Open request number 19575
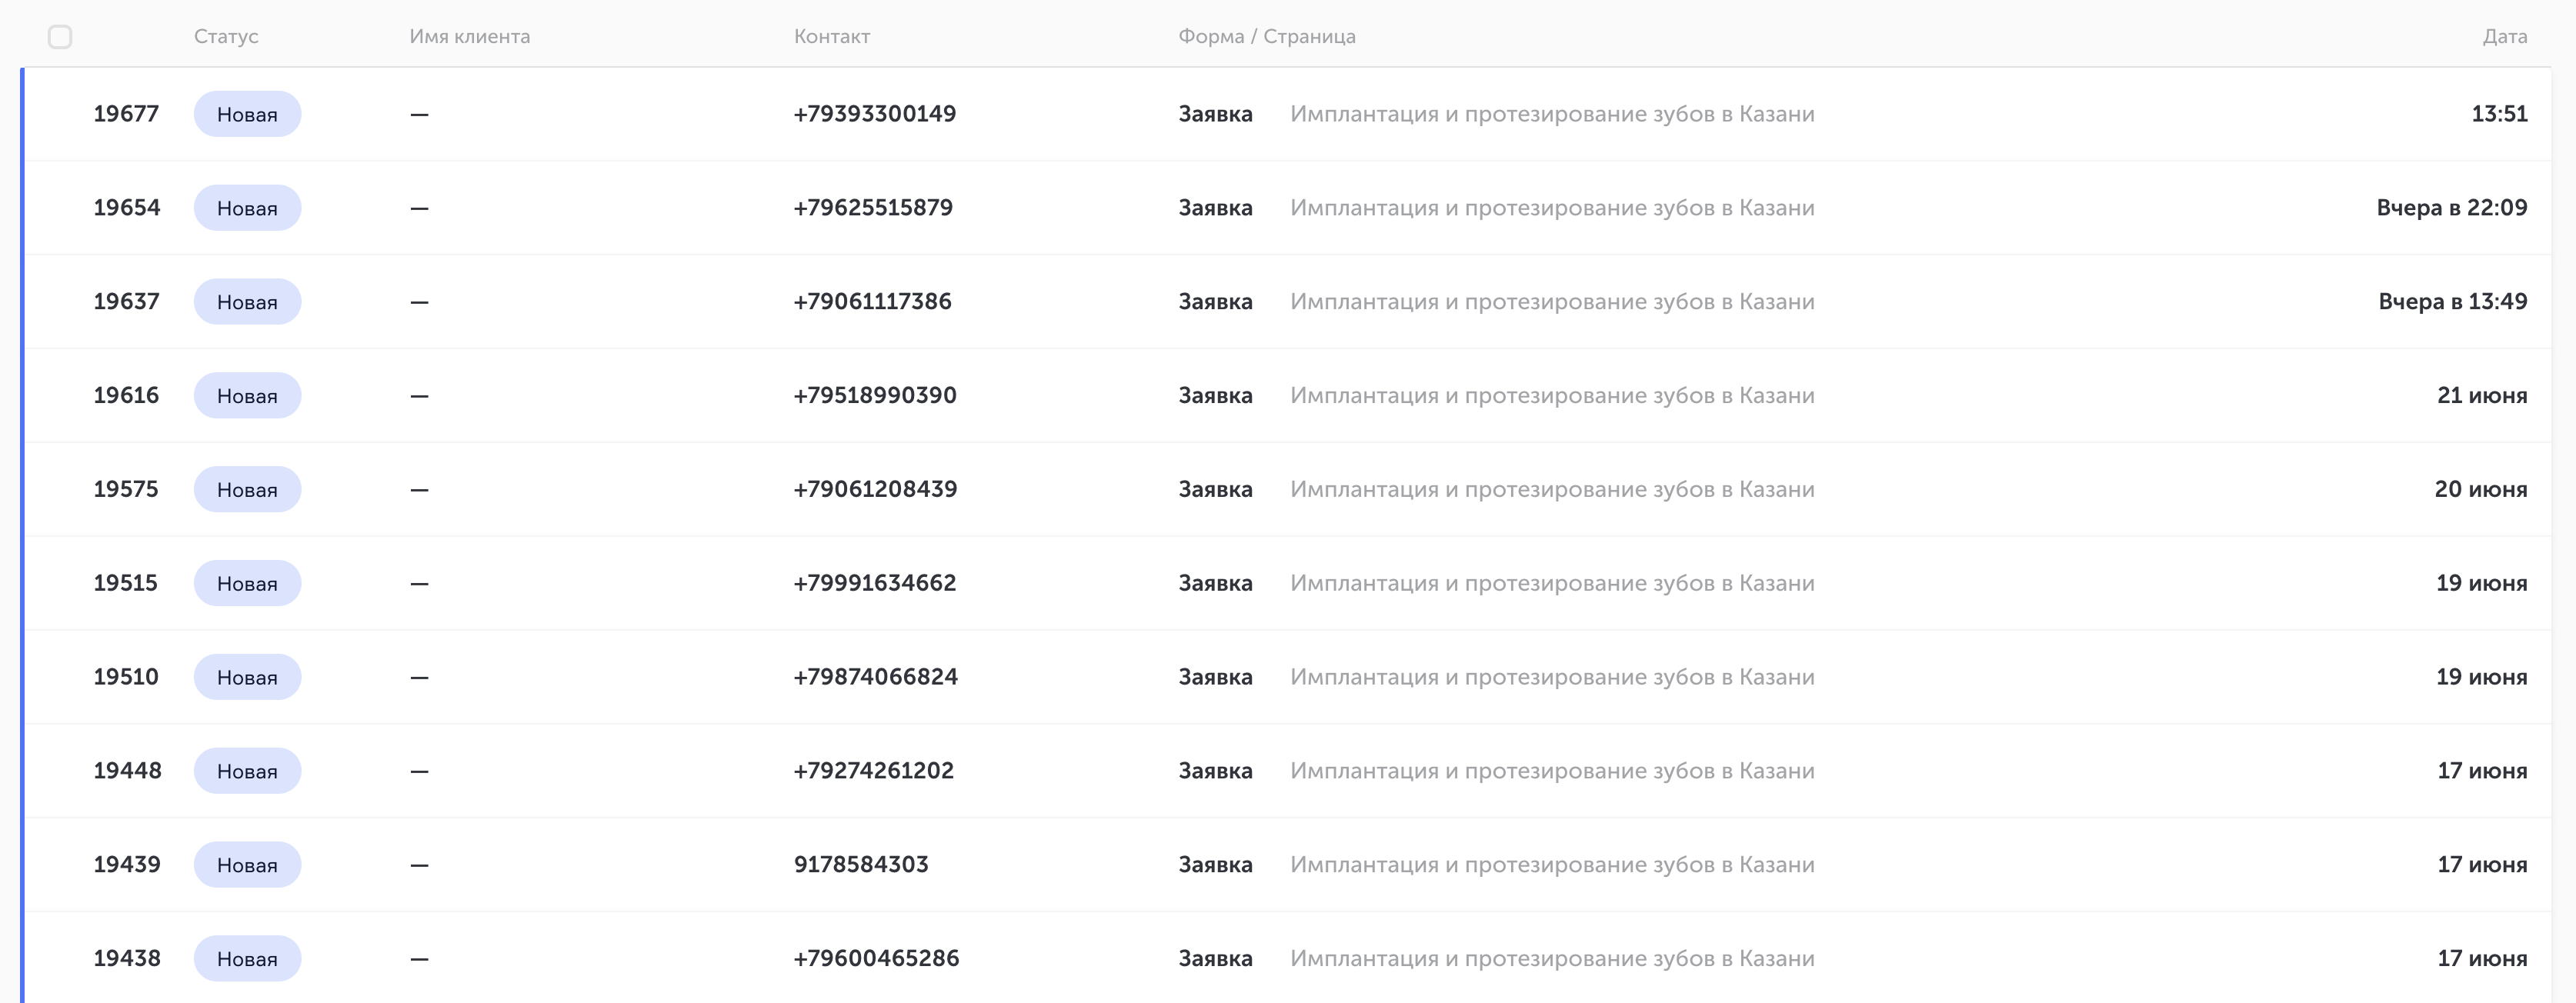Viewport: 2576px width, 1003px height. tap(126, 490)
